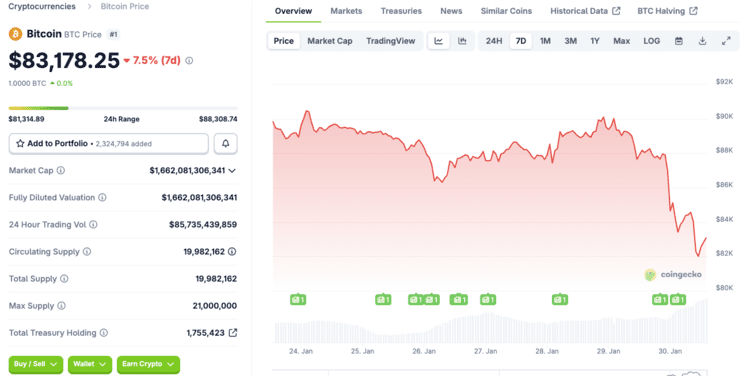
Task: Switch to the Markets tab
Action: pos(346,11)
